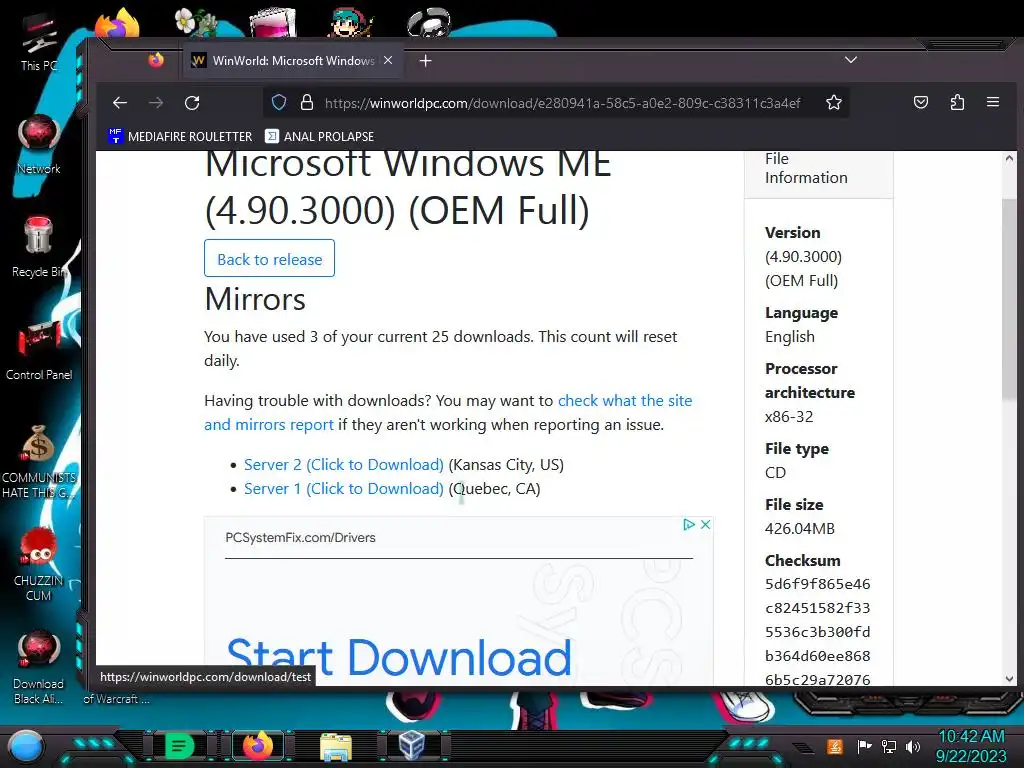Click the Mirrors heading

pos(255,299)
